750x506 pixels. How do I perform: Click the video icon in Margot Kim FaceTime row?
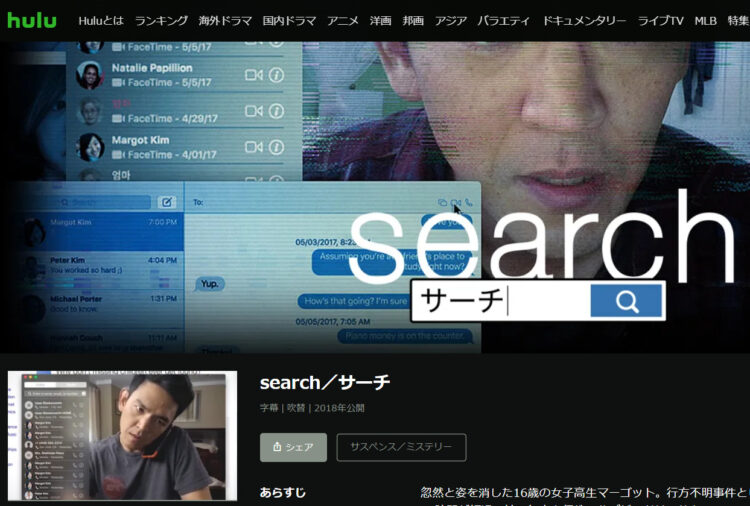point(254,147)
